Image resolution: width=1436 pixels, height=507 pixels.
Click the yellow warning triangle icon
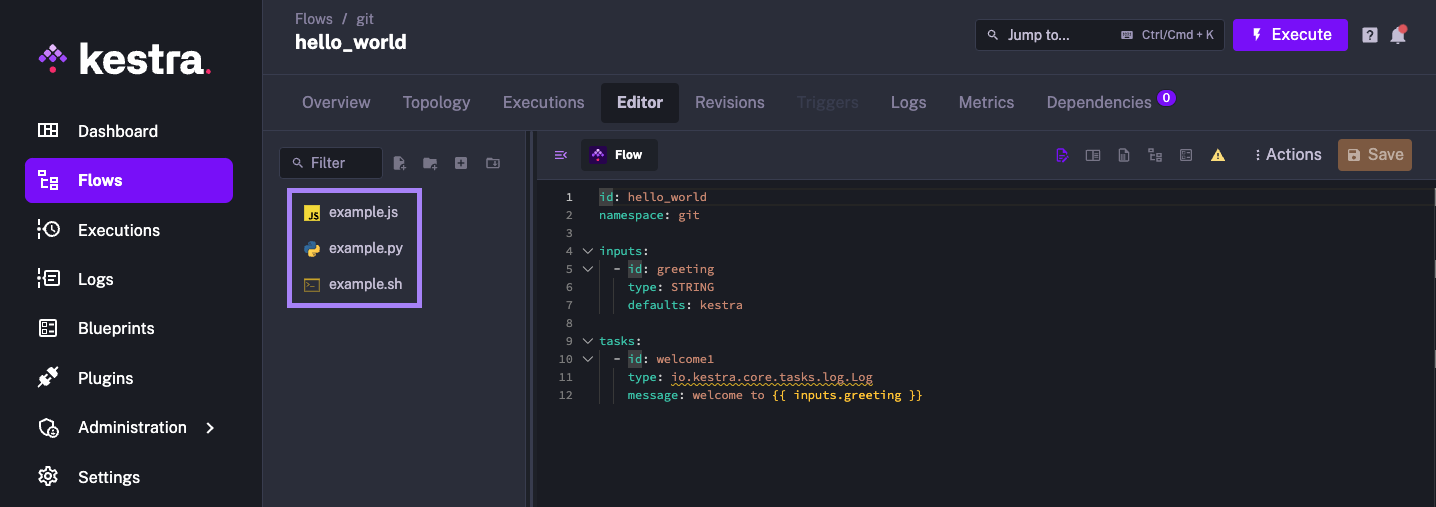tap(1217, 155)
